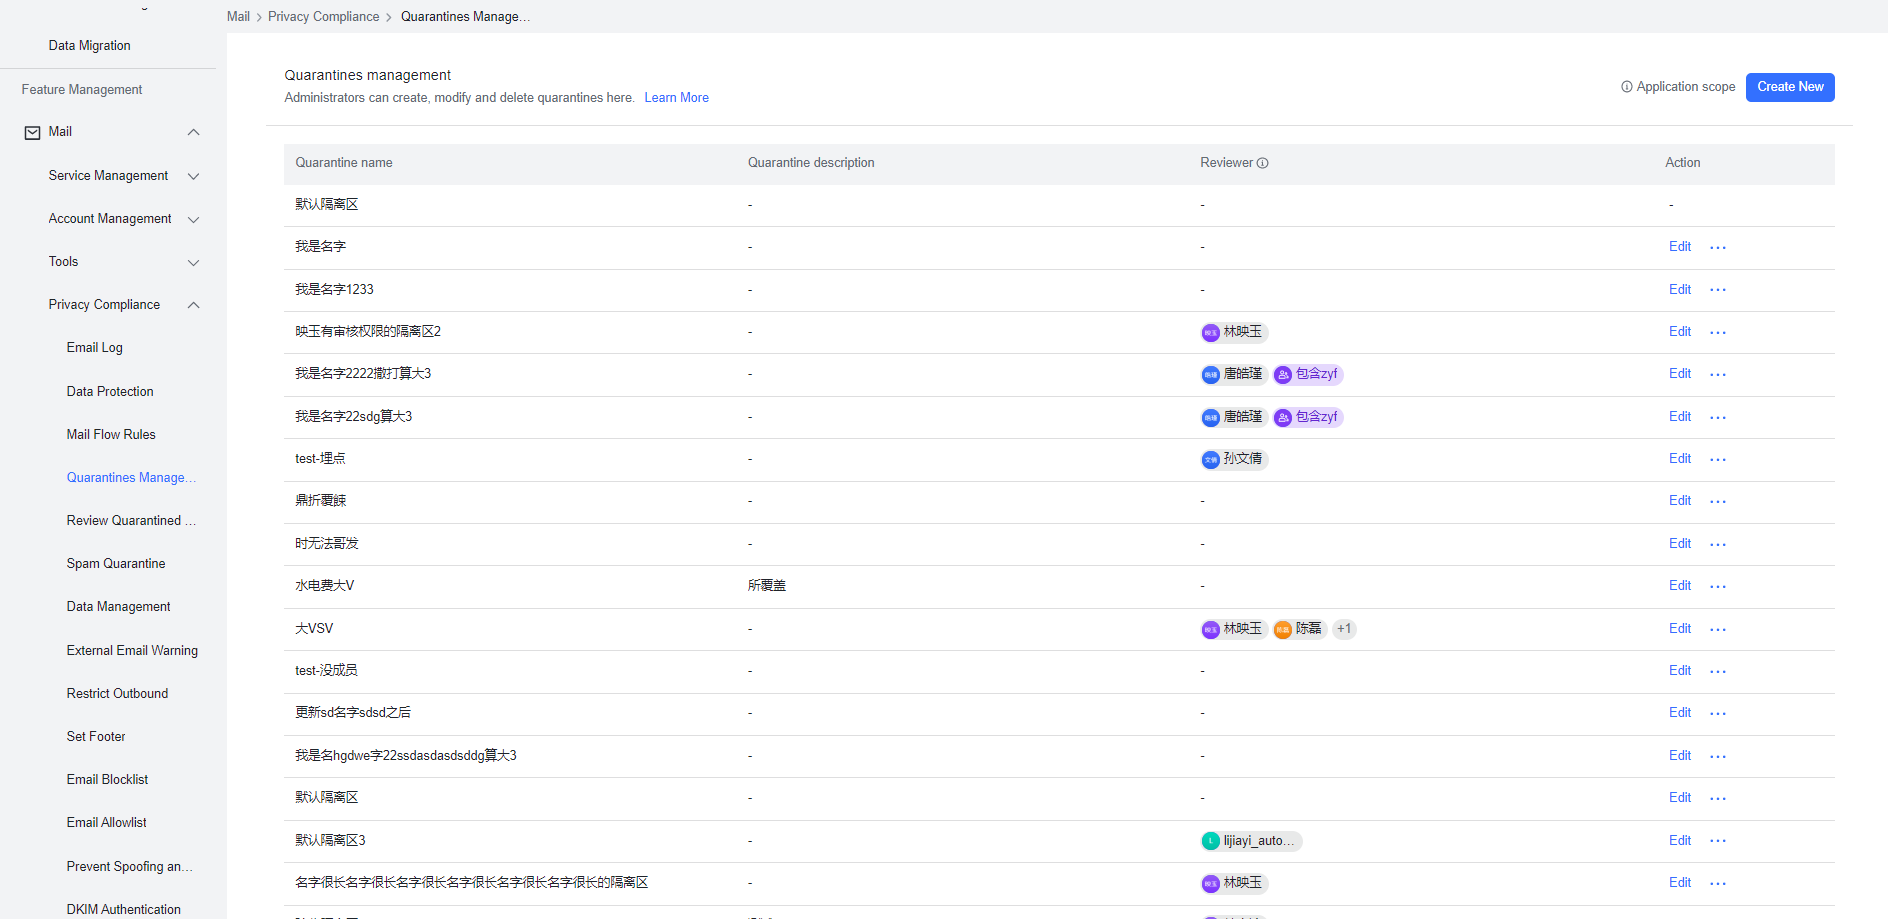
Task: Edit the 默认隔离区3 quarantine
Action: 1679,840
